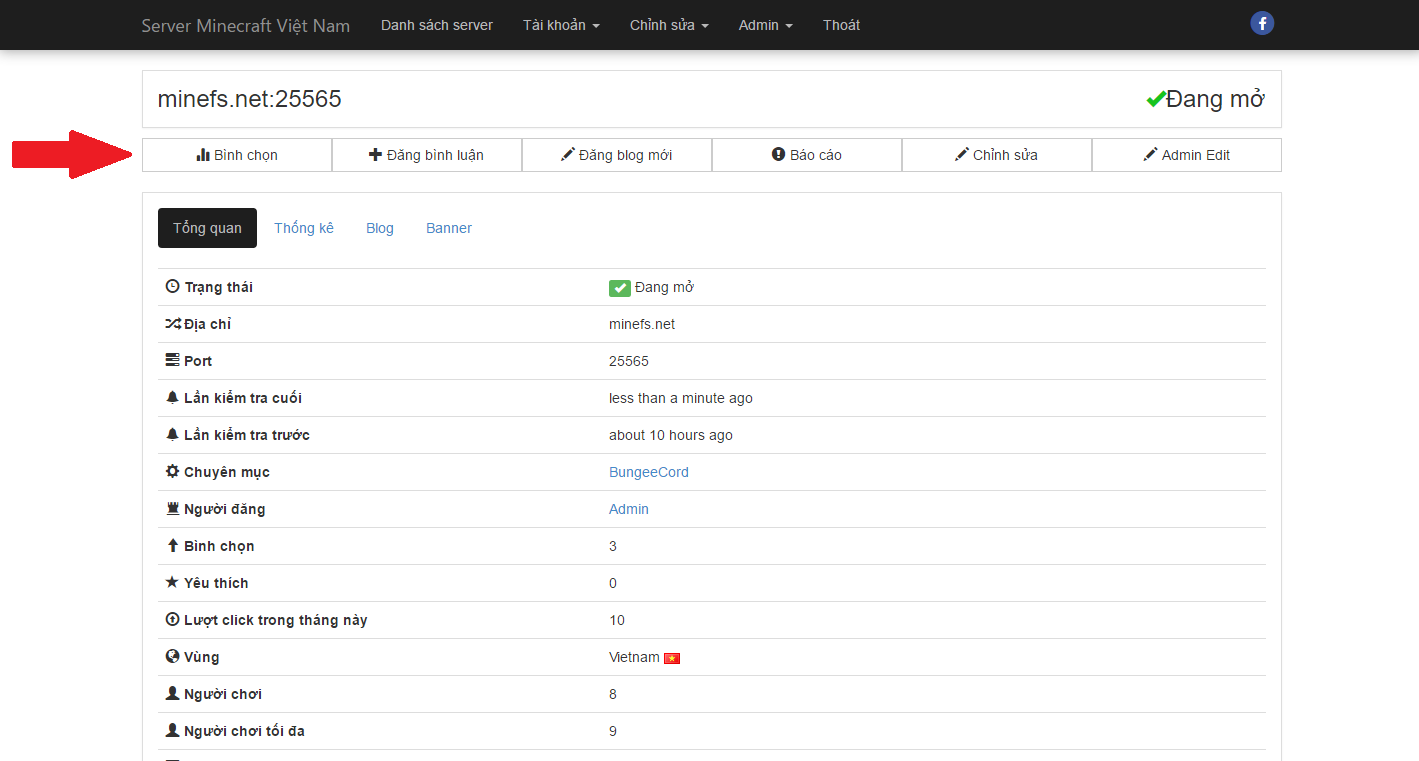Click the port value 25565
This screenshot has width=1419, height=761.
tap(629, 361)
